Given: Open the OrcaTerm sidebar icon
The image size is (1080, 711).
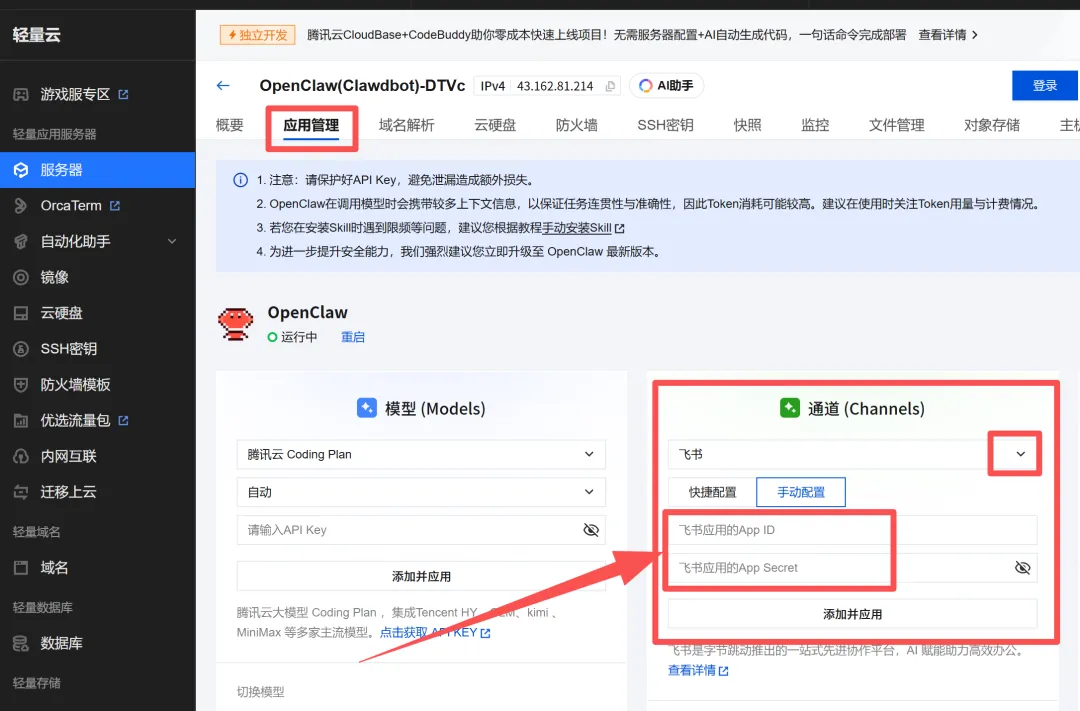Looking at the screenshot, I should pyautogui.click(x=21, y=205).
